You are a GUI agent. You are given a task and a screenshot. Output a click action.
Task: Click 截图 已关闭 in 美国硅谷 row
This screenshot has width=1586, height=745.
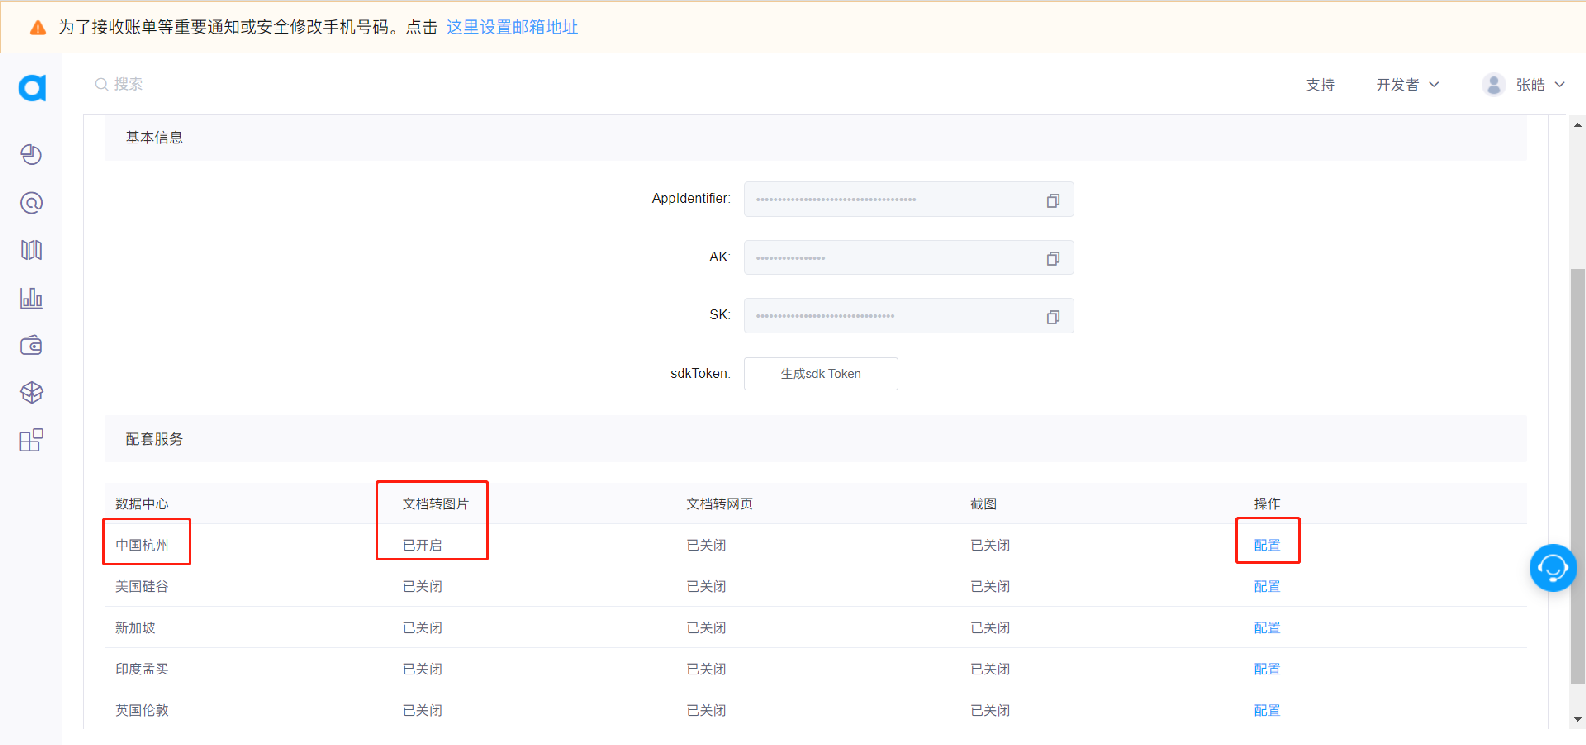click(990, 586)
